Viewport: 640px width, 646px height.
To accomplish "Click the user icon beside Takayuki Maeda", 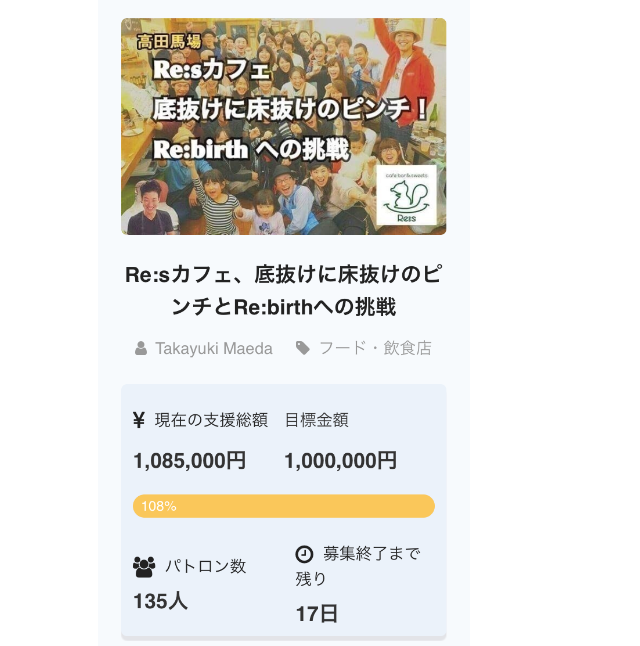I will pyautogui.click(x=141, y=348).
